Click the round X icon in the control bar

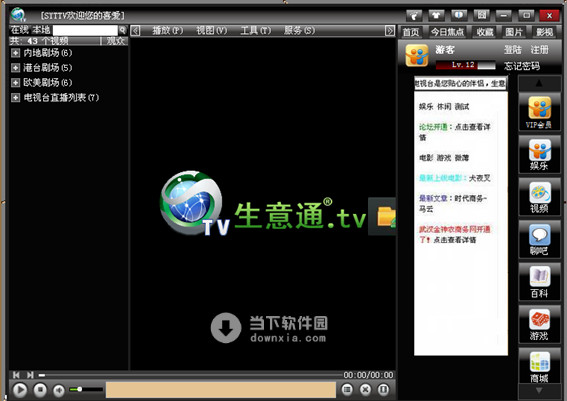pos(366,389)
